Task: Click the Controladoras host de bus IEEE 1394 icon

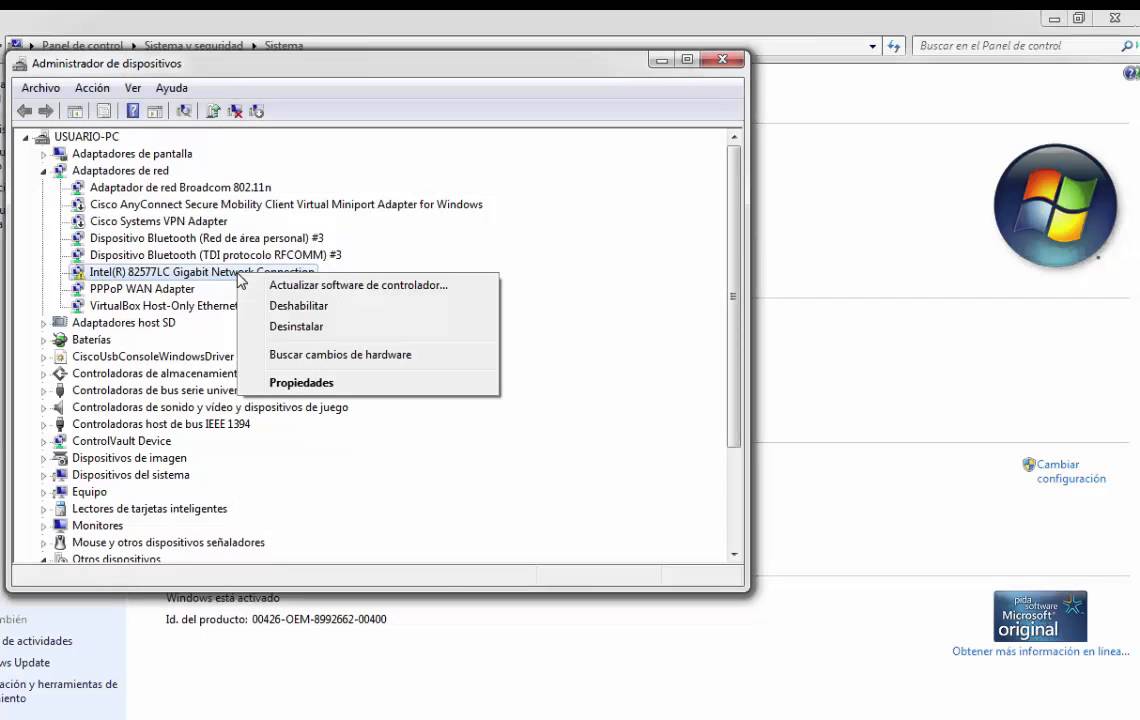Action: point(60,424)
